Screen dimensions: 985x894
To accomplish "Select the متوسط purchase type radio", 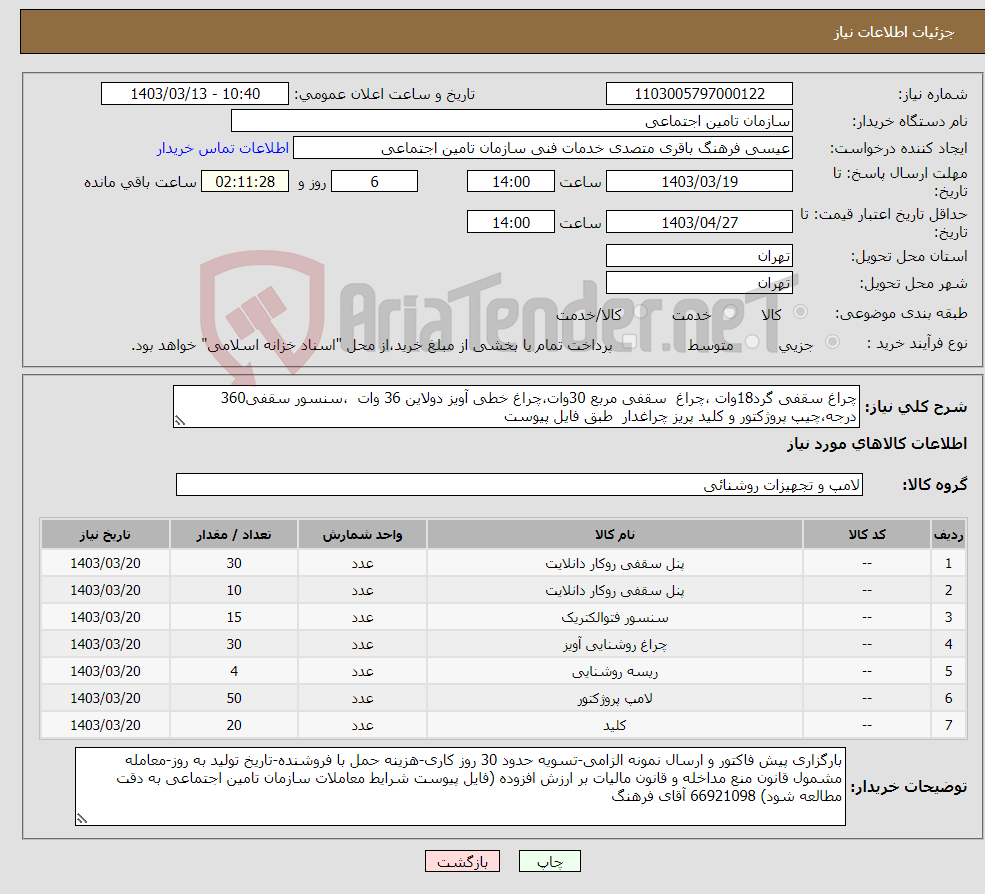I will coord(752,341).
